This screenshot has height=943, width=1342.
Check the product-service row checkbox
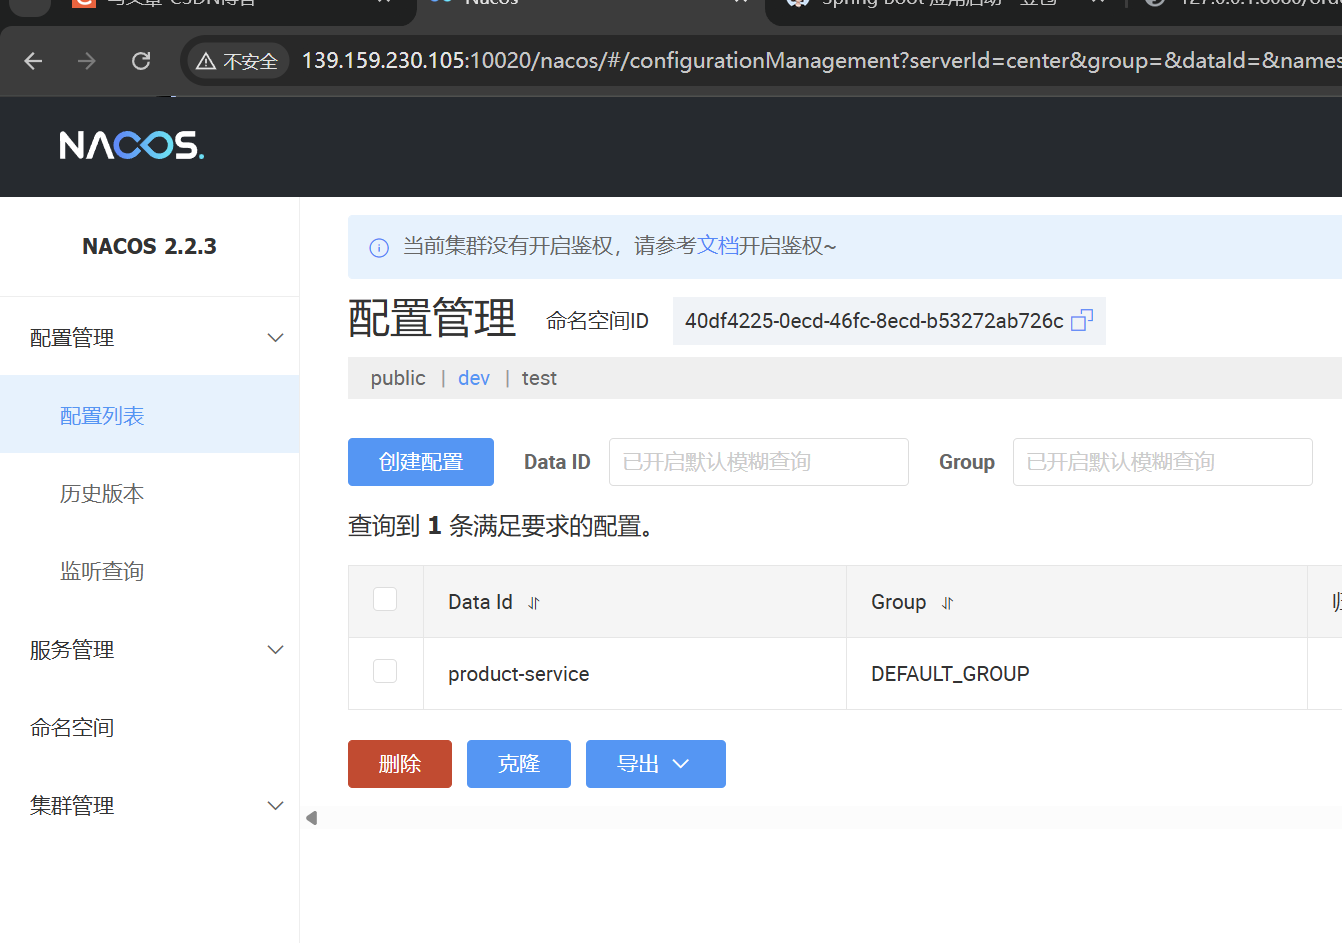tap(385, 671)
